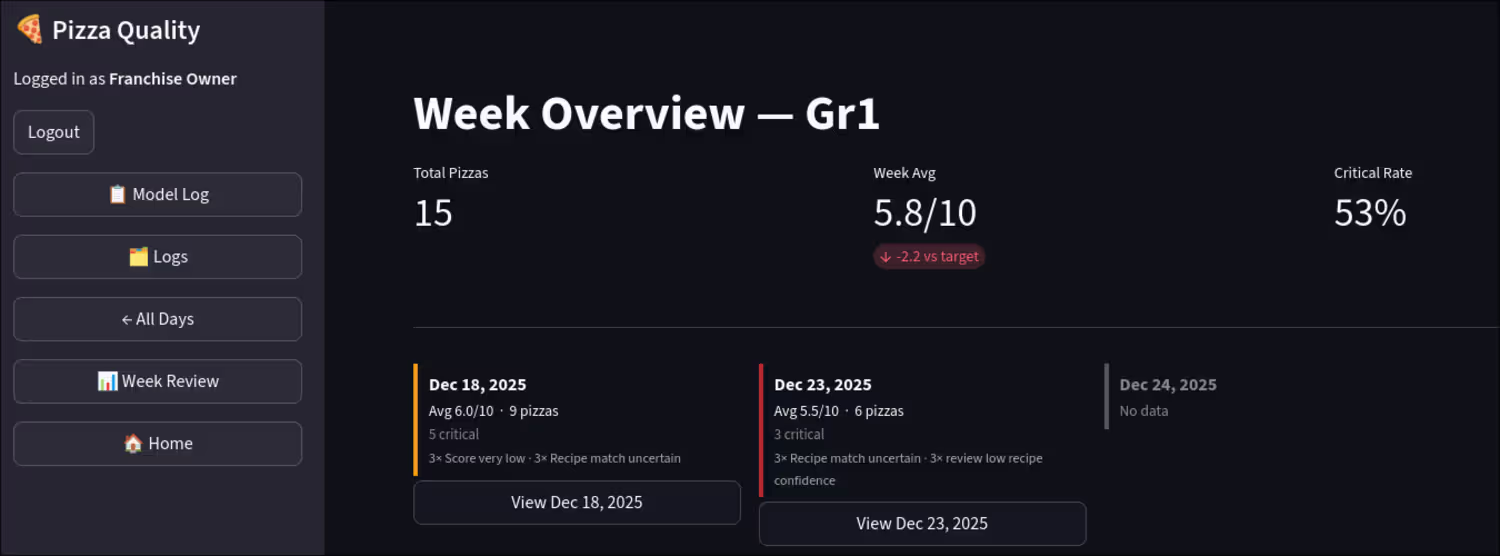Log out of the Franchise Owner account
This screenshot has width=1500, height=556.
[x=54, y=132]
